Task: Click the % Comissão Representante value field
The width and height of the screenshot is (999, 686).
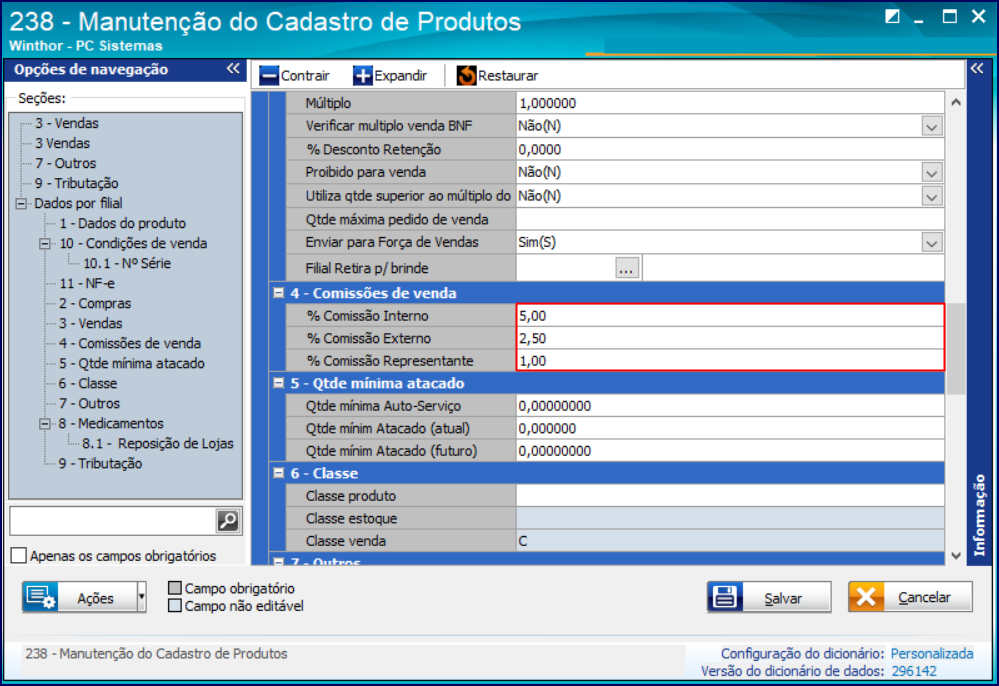Action: (730, 361)
